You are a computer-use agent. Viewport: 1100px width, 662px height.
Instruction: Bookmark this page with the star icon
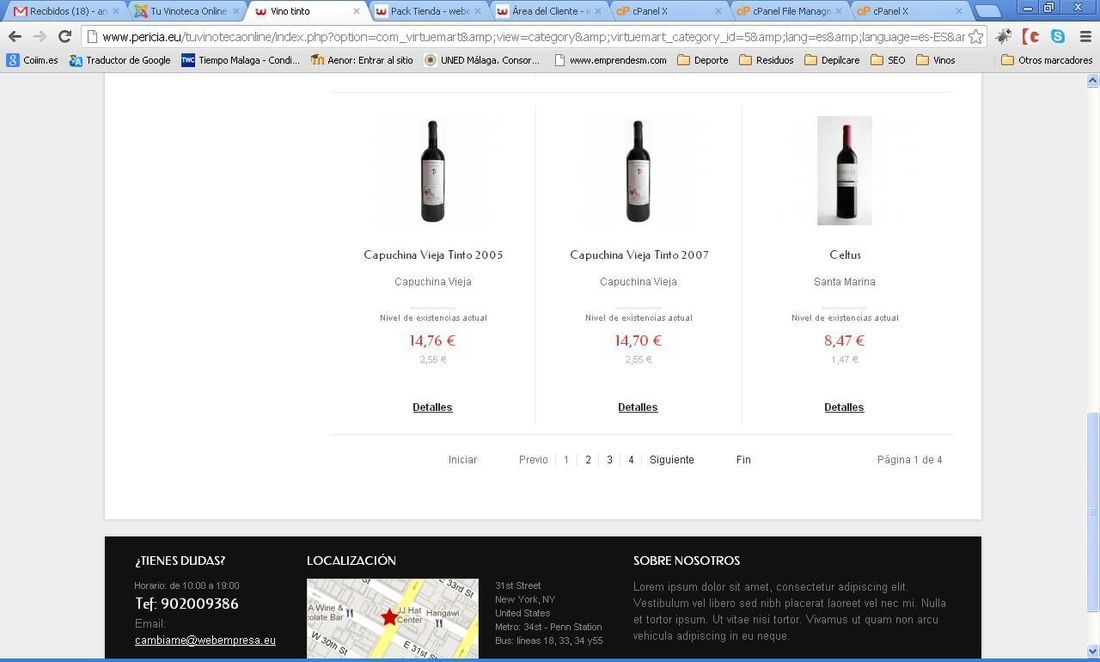976,36
